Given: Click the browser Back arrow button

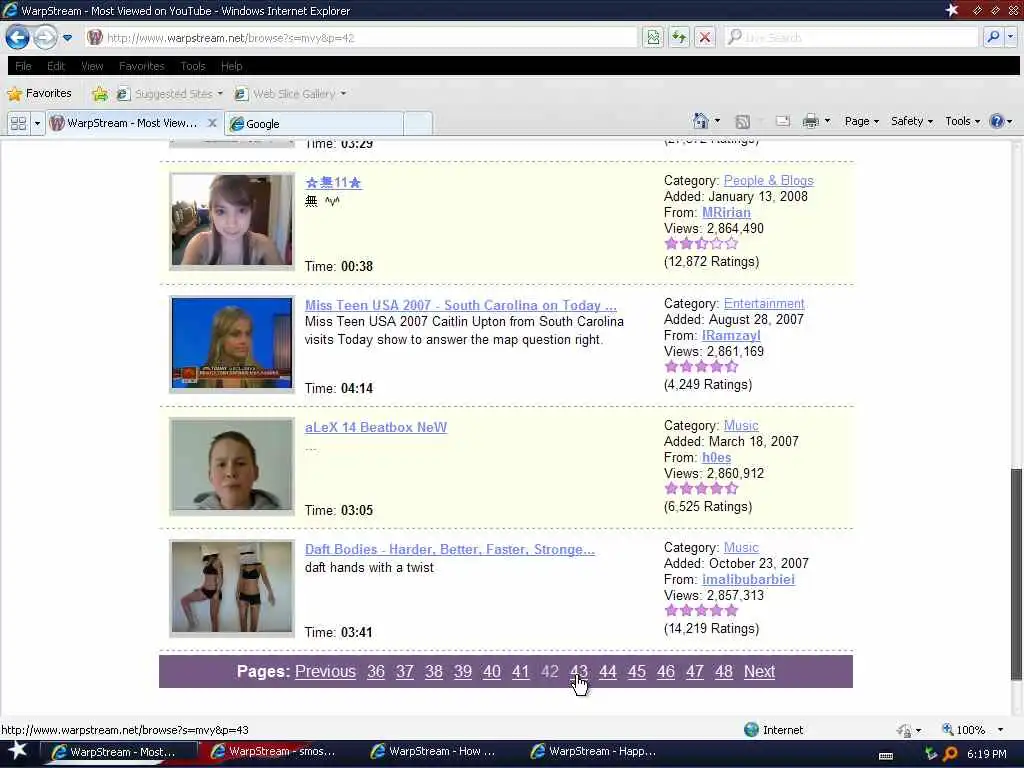Looking at the screenshot, I should [18, 37].
